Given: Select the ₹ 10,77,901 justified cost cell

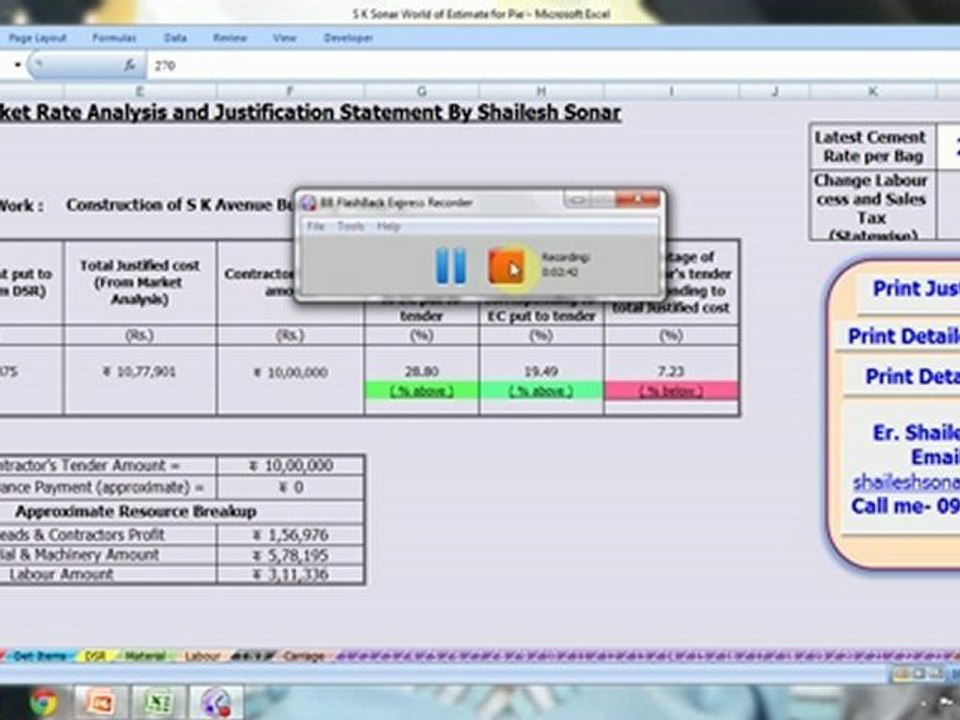Looking at the screenshot, I should tap(140, 372).
